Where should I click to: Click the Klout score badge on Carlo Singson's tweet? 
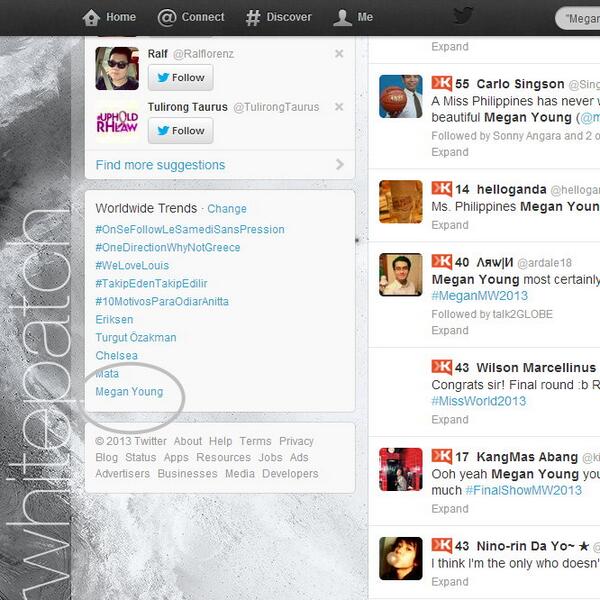tap(442, 83)
